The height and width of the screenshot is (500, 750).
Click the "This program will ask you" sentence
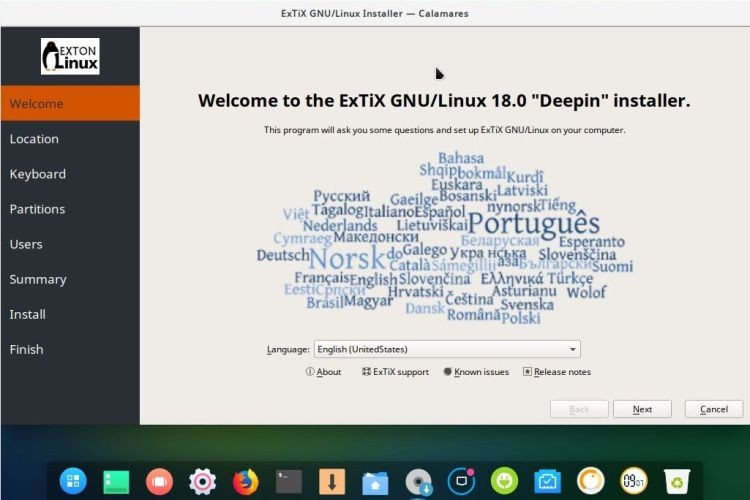(444, 130)
